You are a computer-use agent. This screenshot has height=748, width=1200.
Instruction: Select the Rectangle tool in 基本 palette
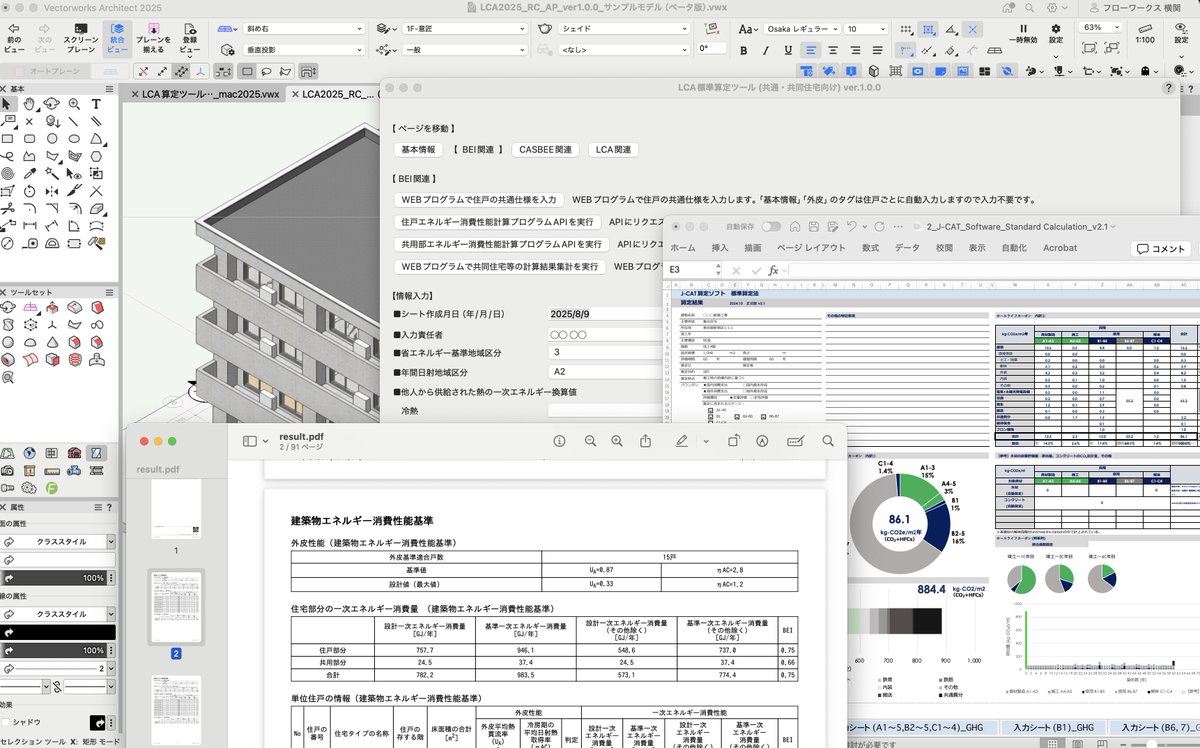(x=7, y=138)
